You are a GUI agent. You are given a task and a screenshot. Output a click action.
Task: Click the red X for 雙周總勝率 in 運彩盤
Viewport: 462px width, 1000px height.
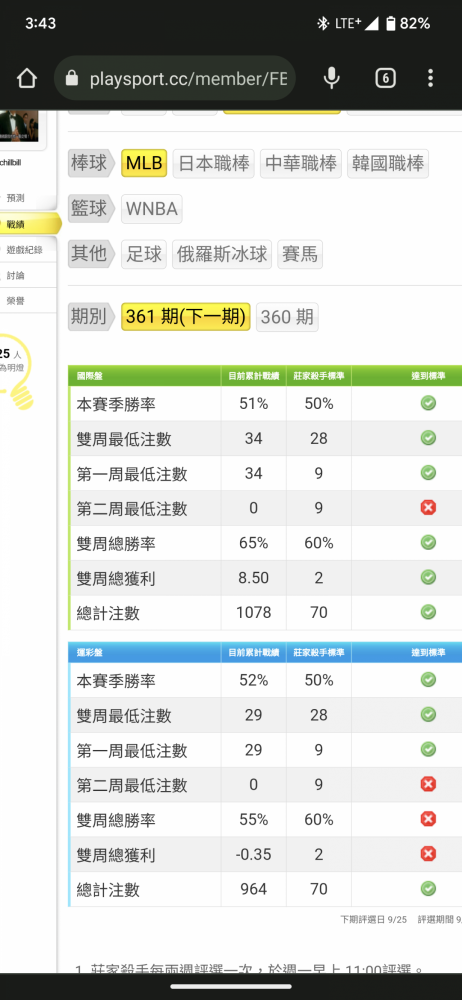tap(428, 819)
